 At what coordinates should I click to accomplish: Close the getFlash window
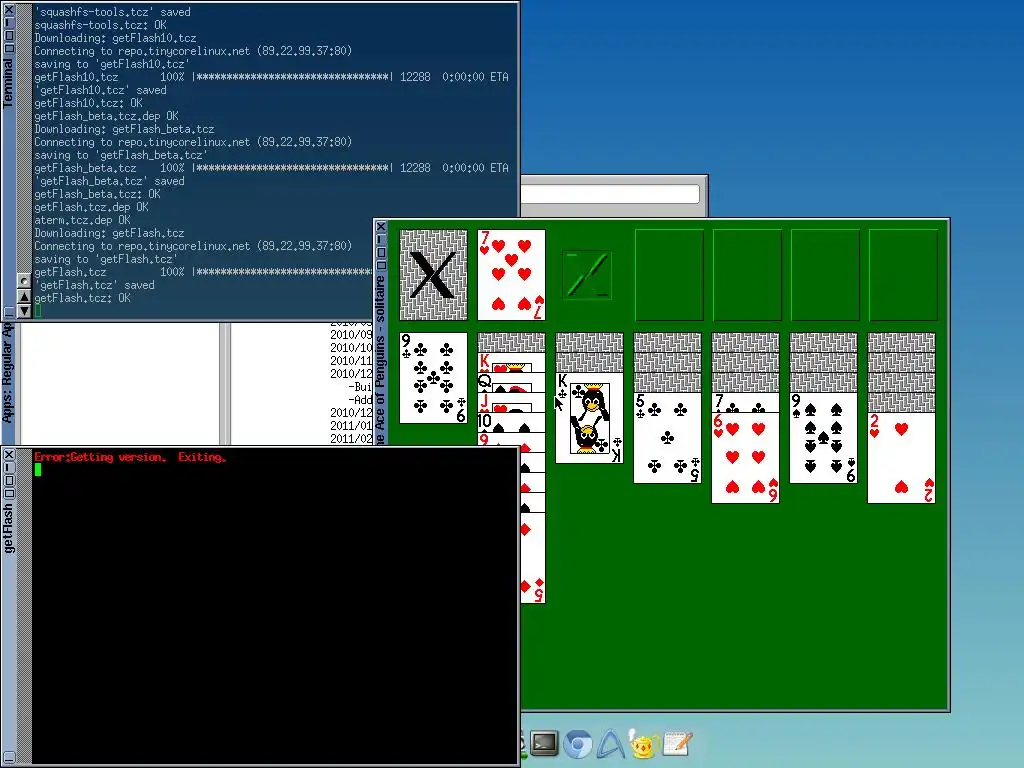8,455
